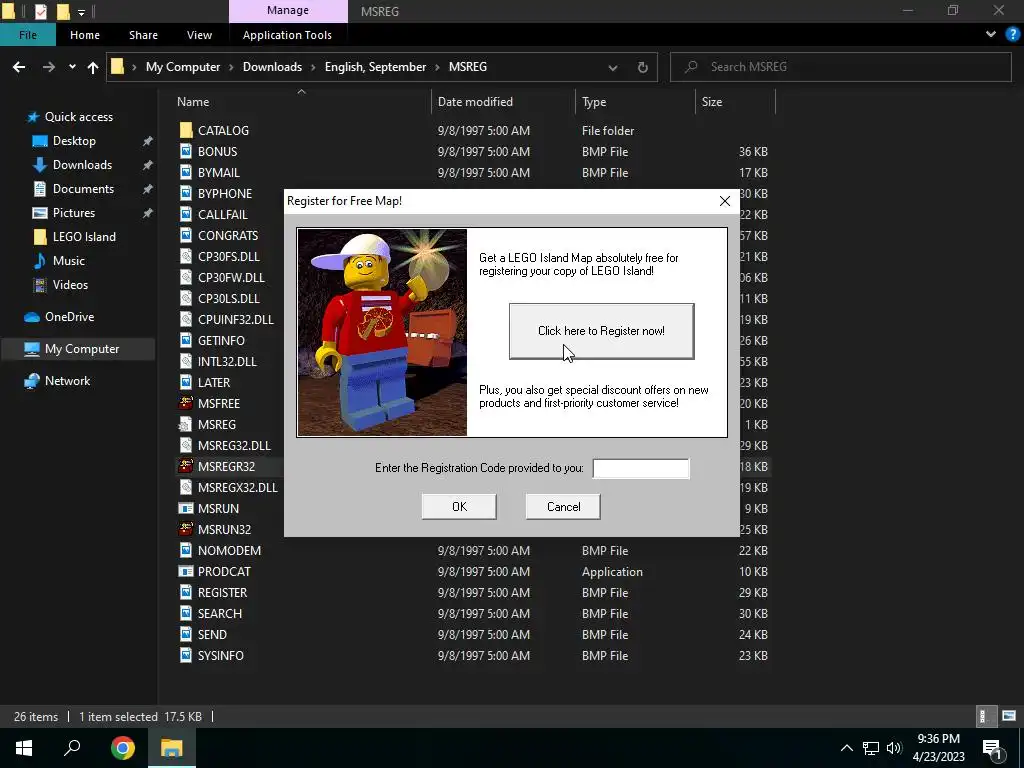Viewport: 1024px width, 768px height.
Task: Select the MSREGR32 application icon
Action: [186, 466]
